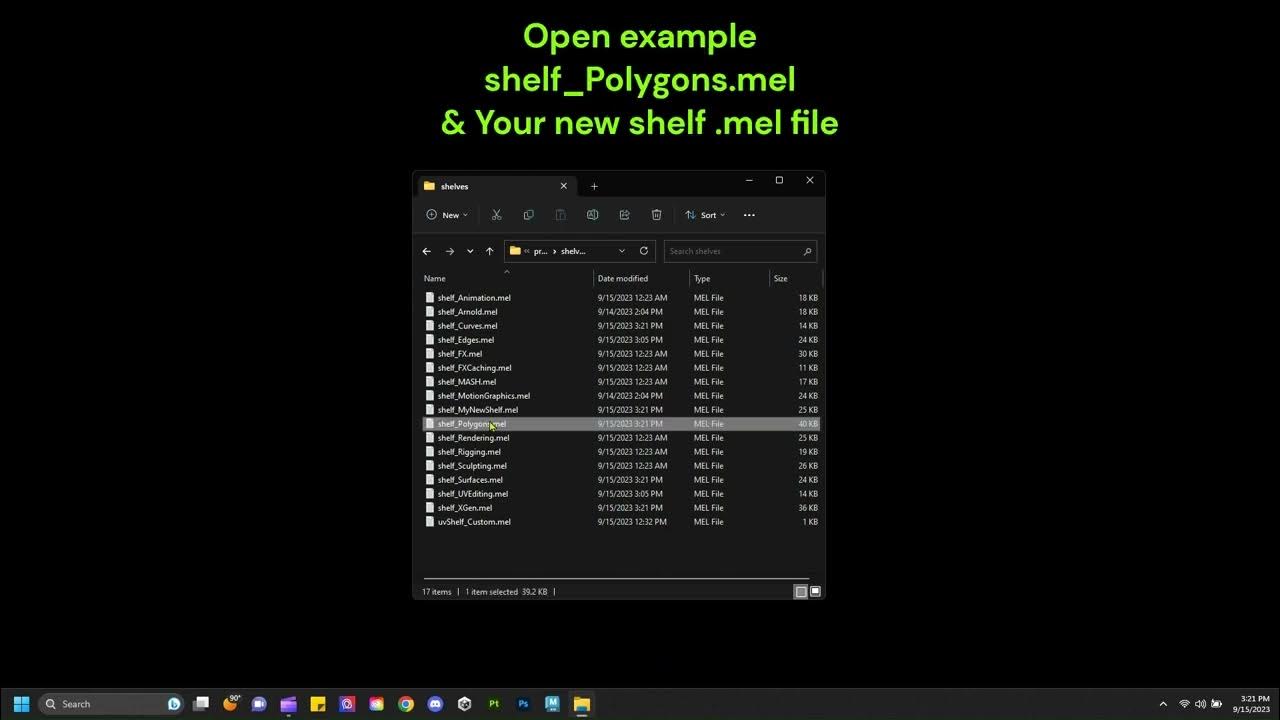1280x720 pixels.
Task: Click the Bing icon in taskbar search
Action: pyautogui.click(x=174, y=704)
